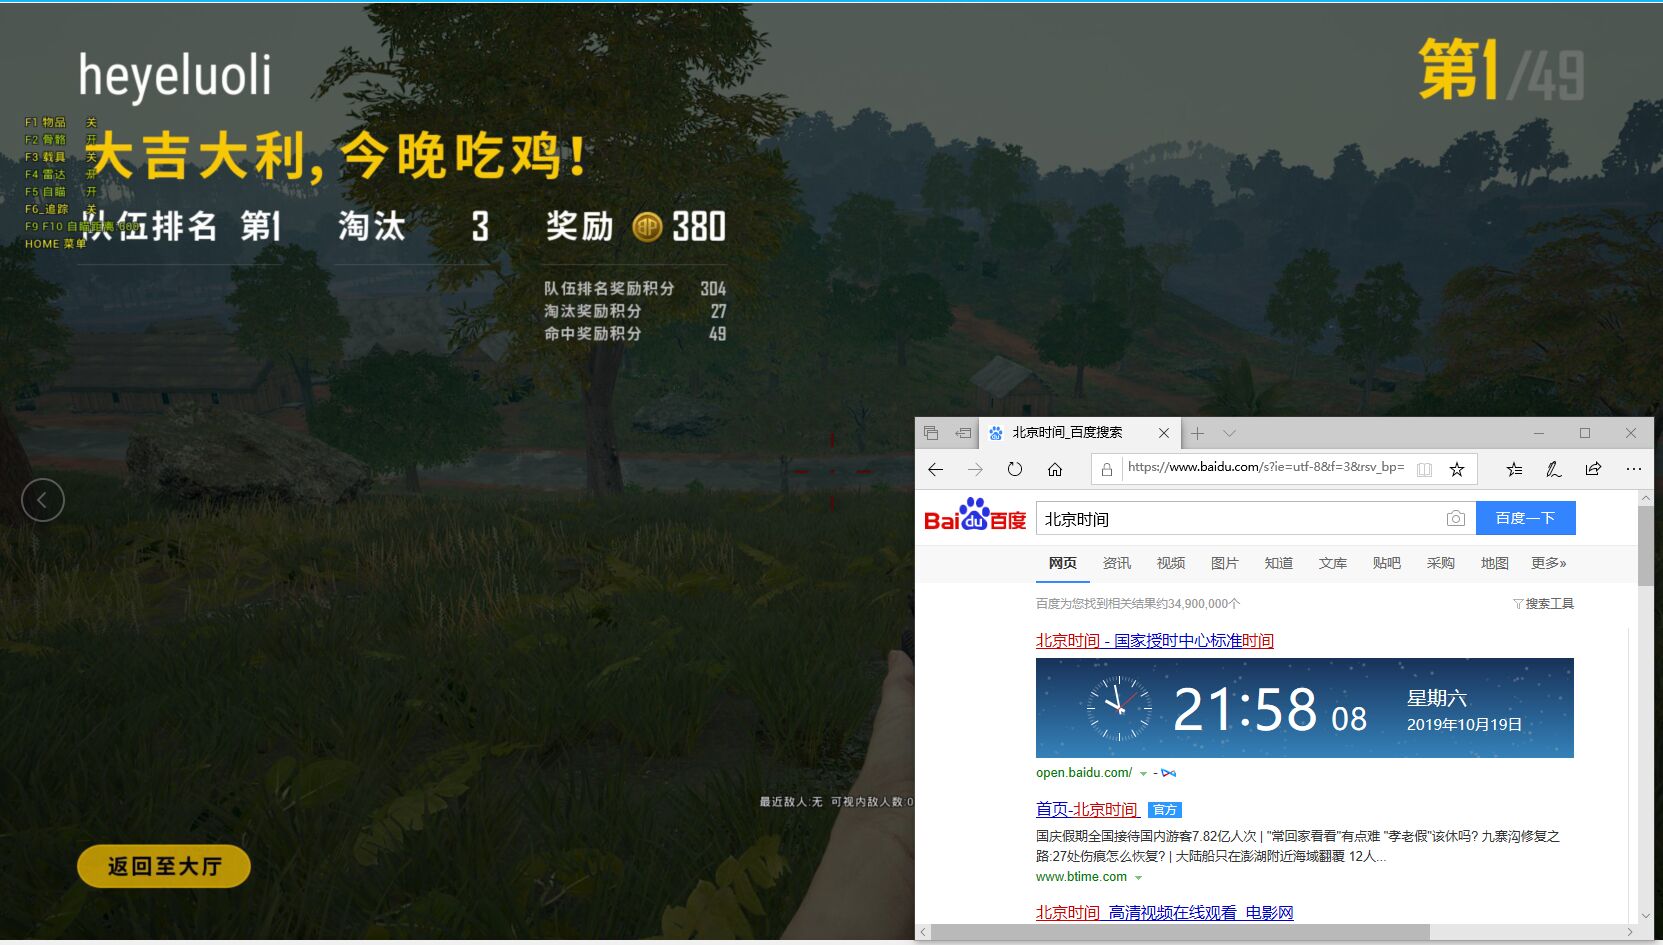The image size is (1663, 945).
Task: Go back in the Edge browser
Action: tap(935, 469)
